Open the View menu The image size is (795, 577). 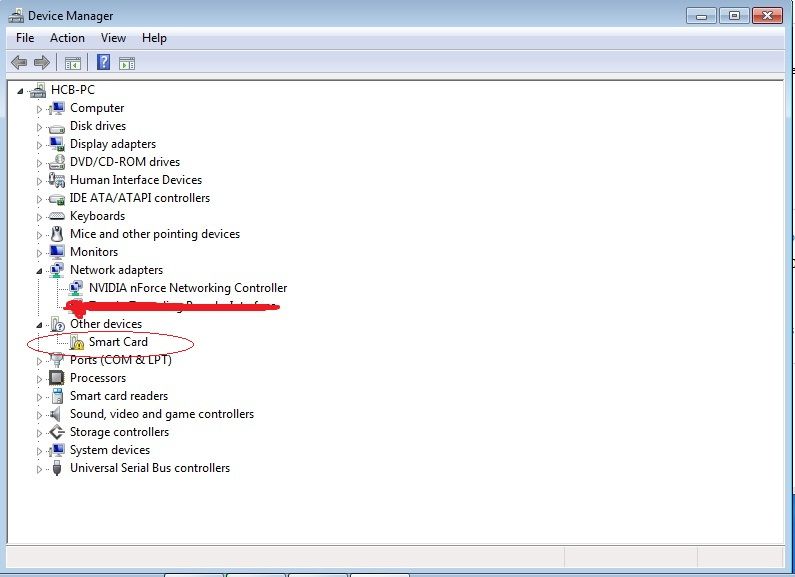pyautogui.click(x=113, y=38)
